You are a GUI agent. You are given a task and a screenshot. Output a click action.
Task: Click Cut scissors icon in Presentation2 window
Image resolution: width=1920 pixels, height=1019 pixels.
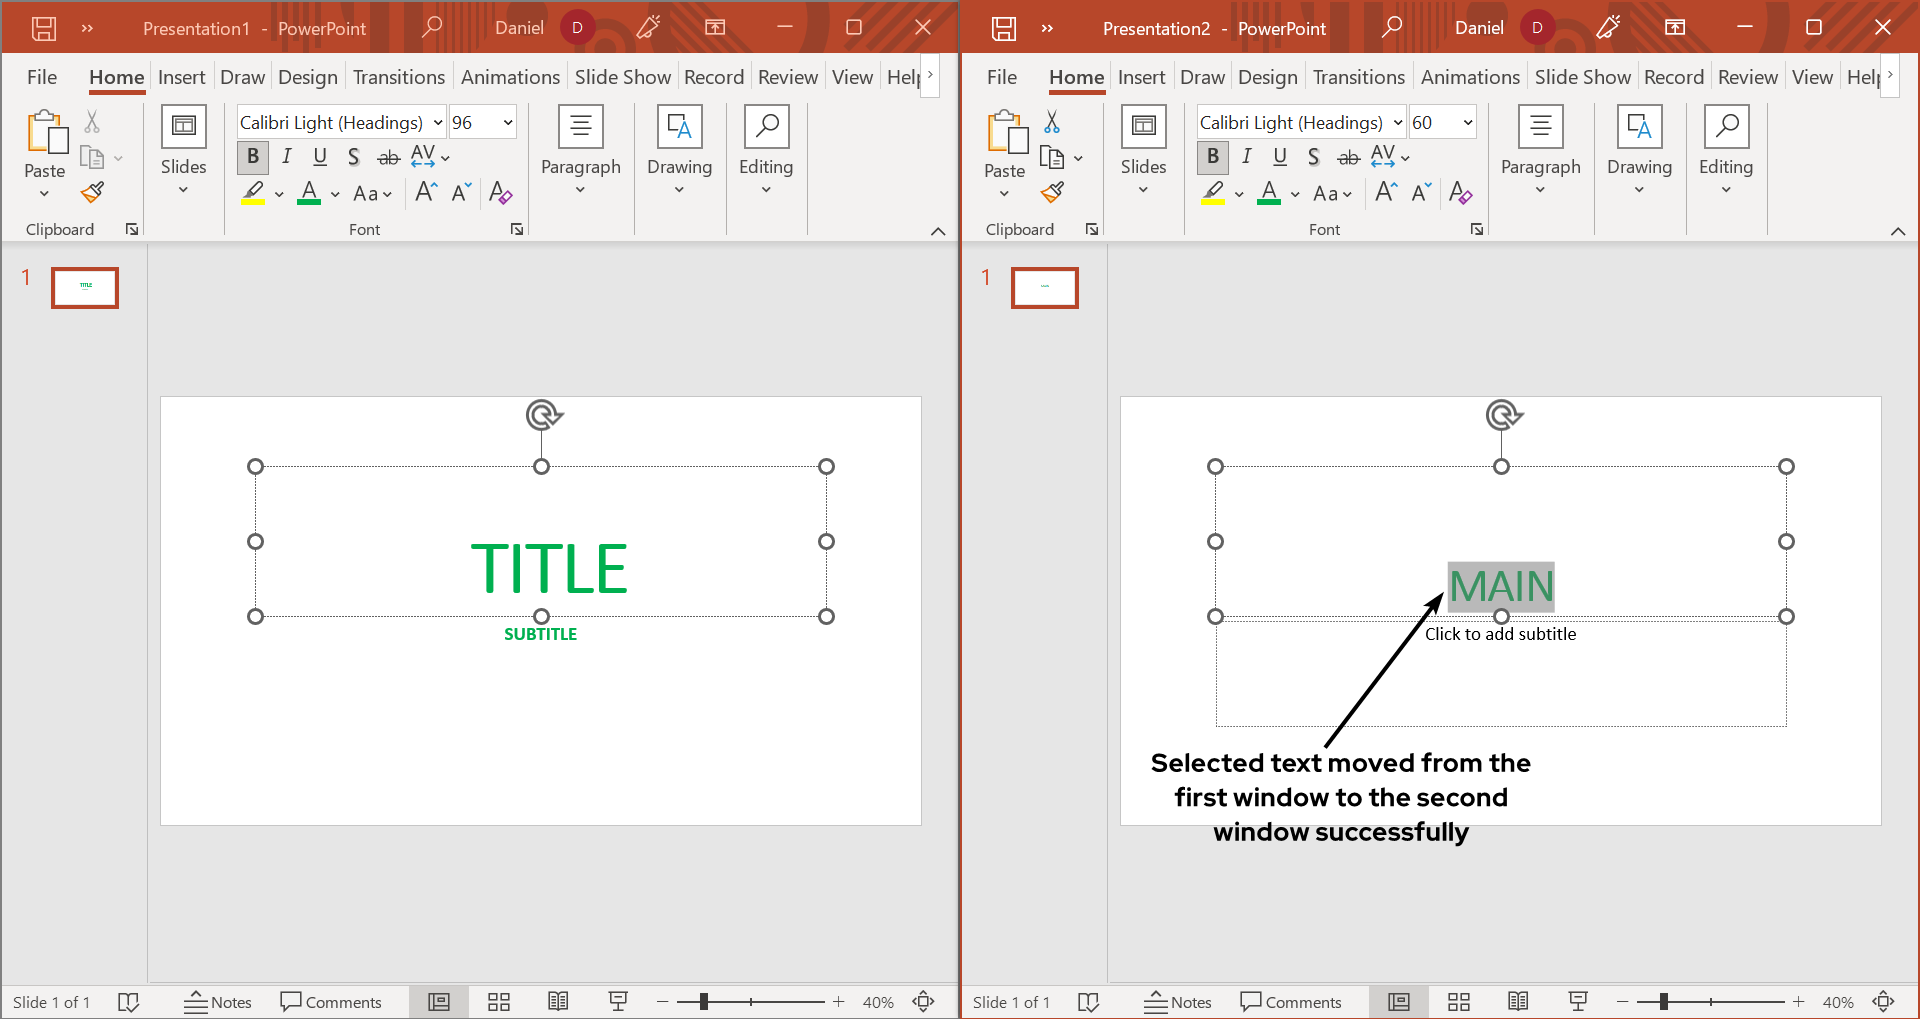tap(1052, 122)
